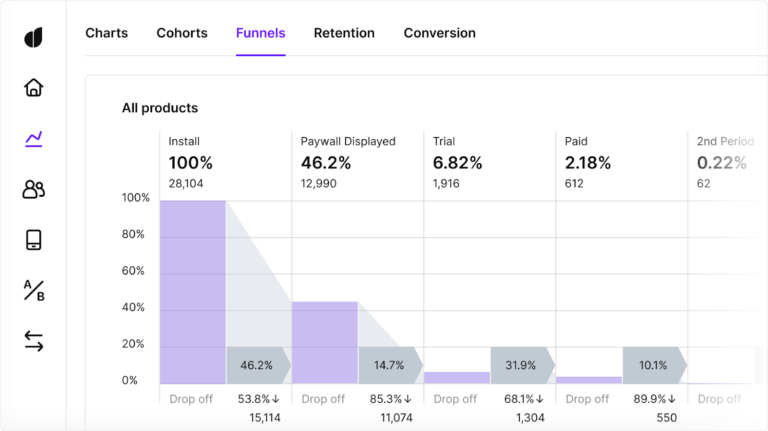Select the Paid column header
Image resolution: width=768 pixels, height=431 pixels.
[x=589, y=160]
